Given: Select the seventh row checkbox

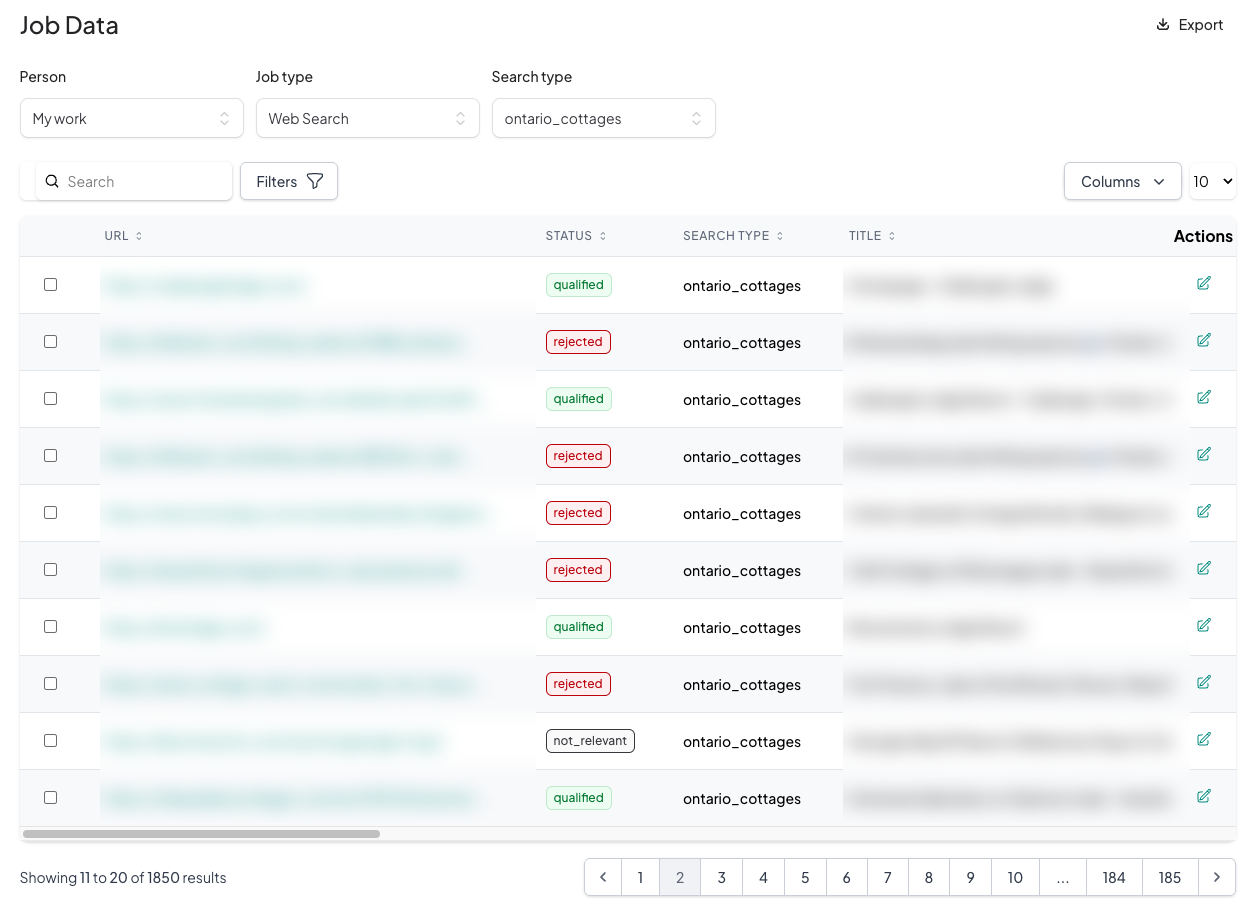Looking at the screenshot, I should tap(51, 627).
